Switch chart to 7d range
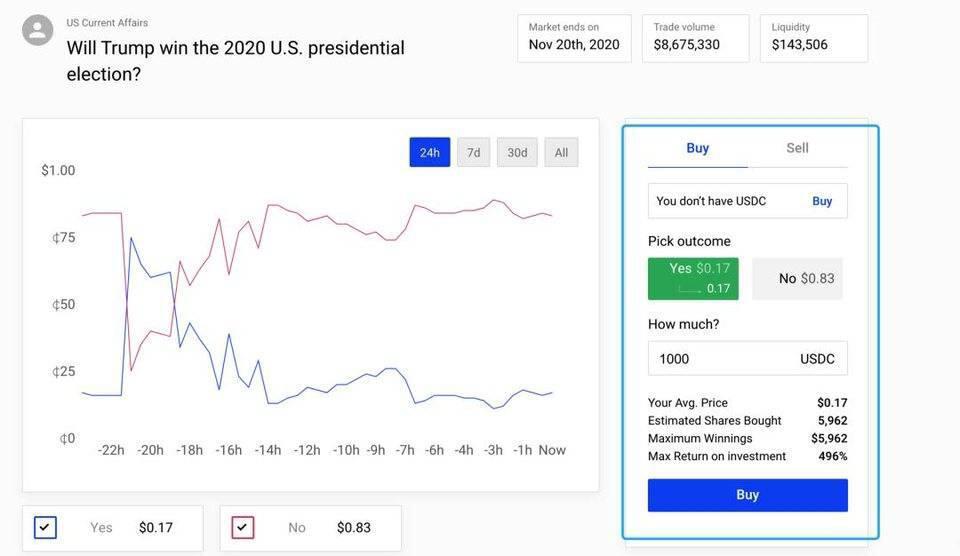Image resolution: width=960 pixels, height=556 pixels. pos(473,152)
